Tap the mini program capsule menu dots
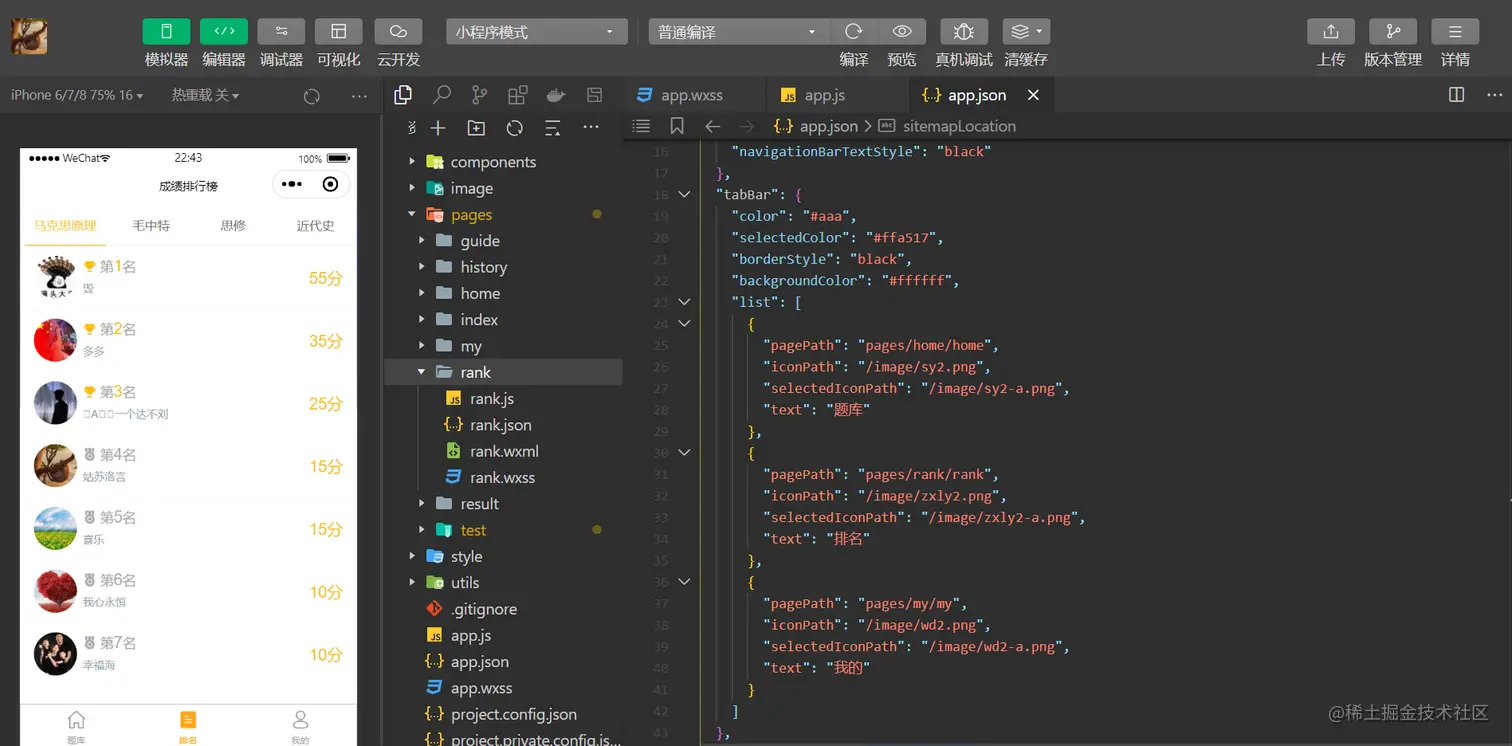 click(291, 185)
